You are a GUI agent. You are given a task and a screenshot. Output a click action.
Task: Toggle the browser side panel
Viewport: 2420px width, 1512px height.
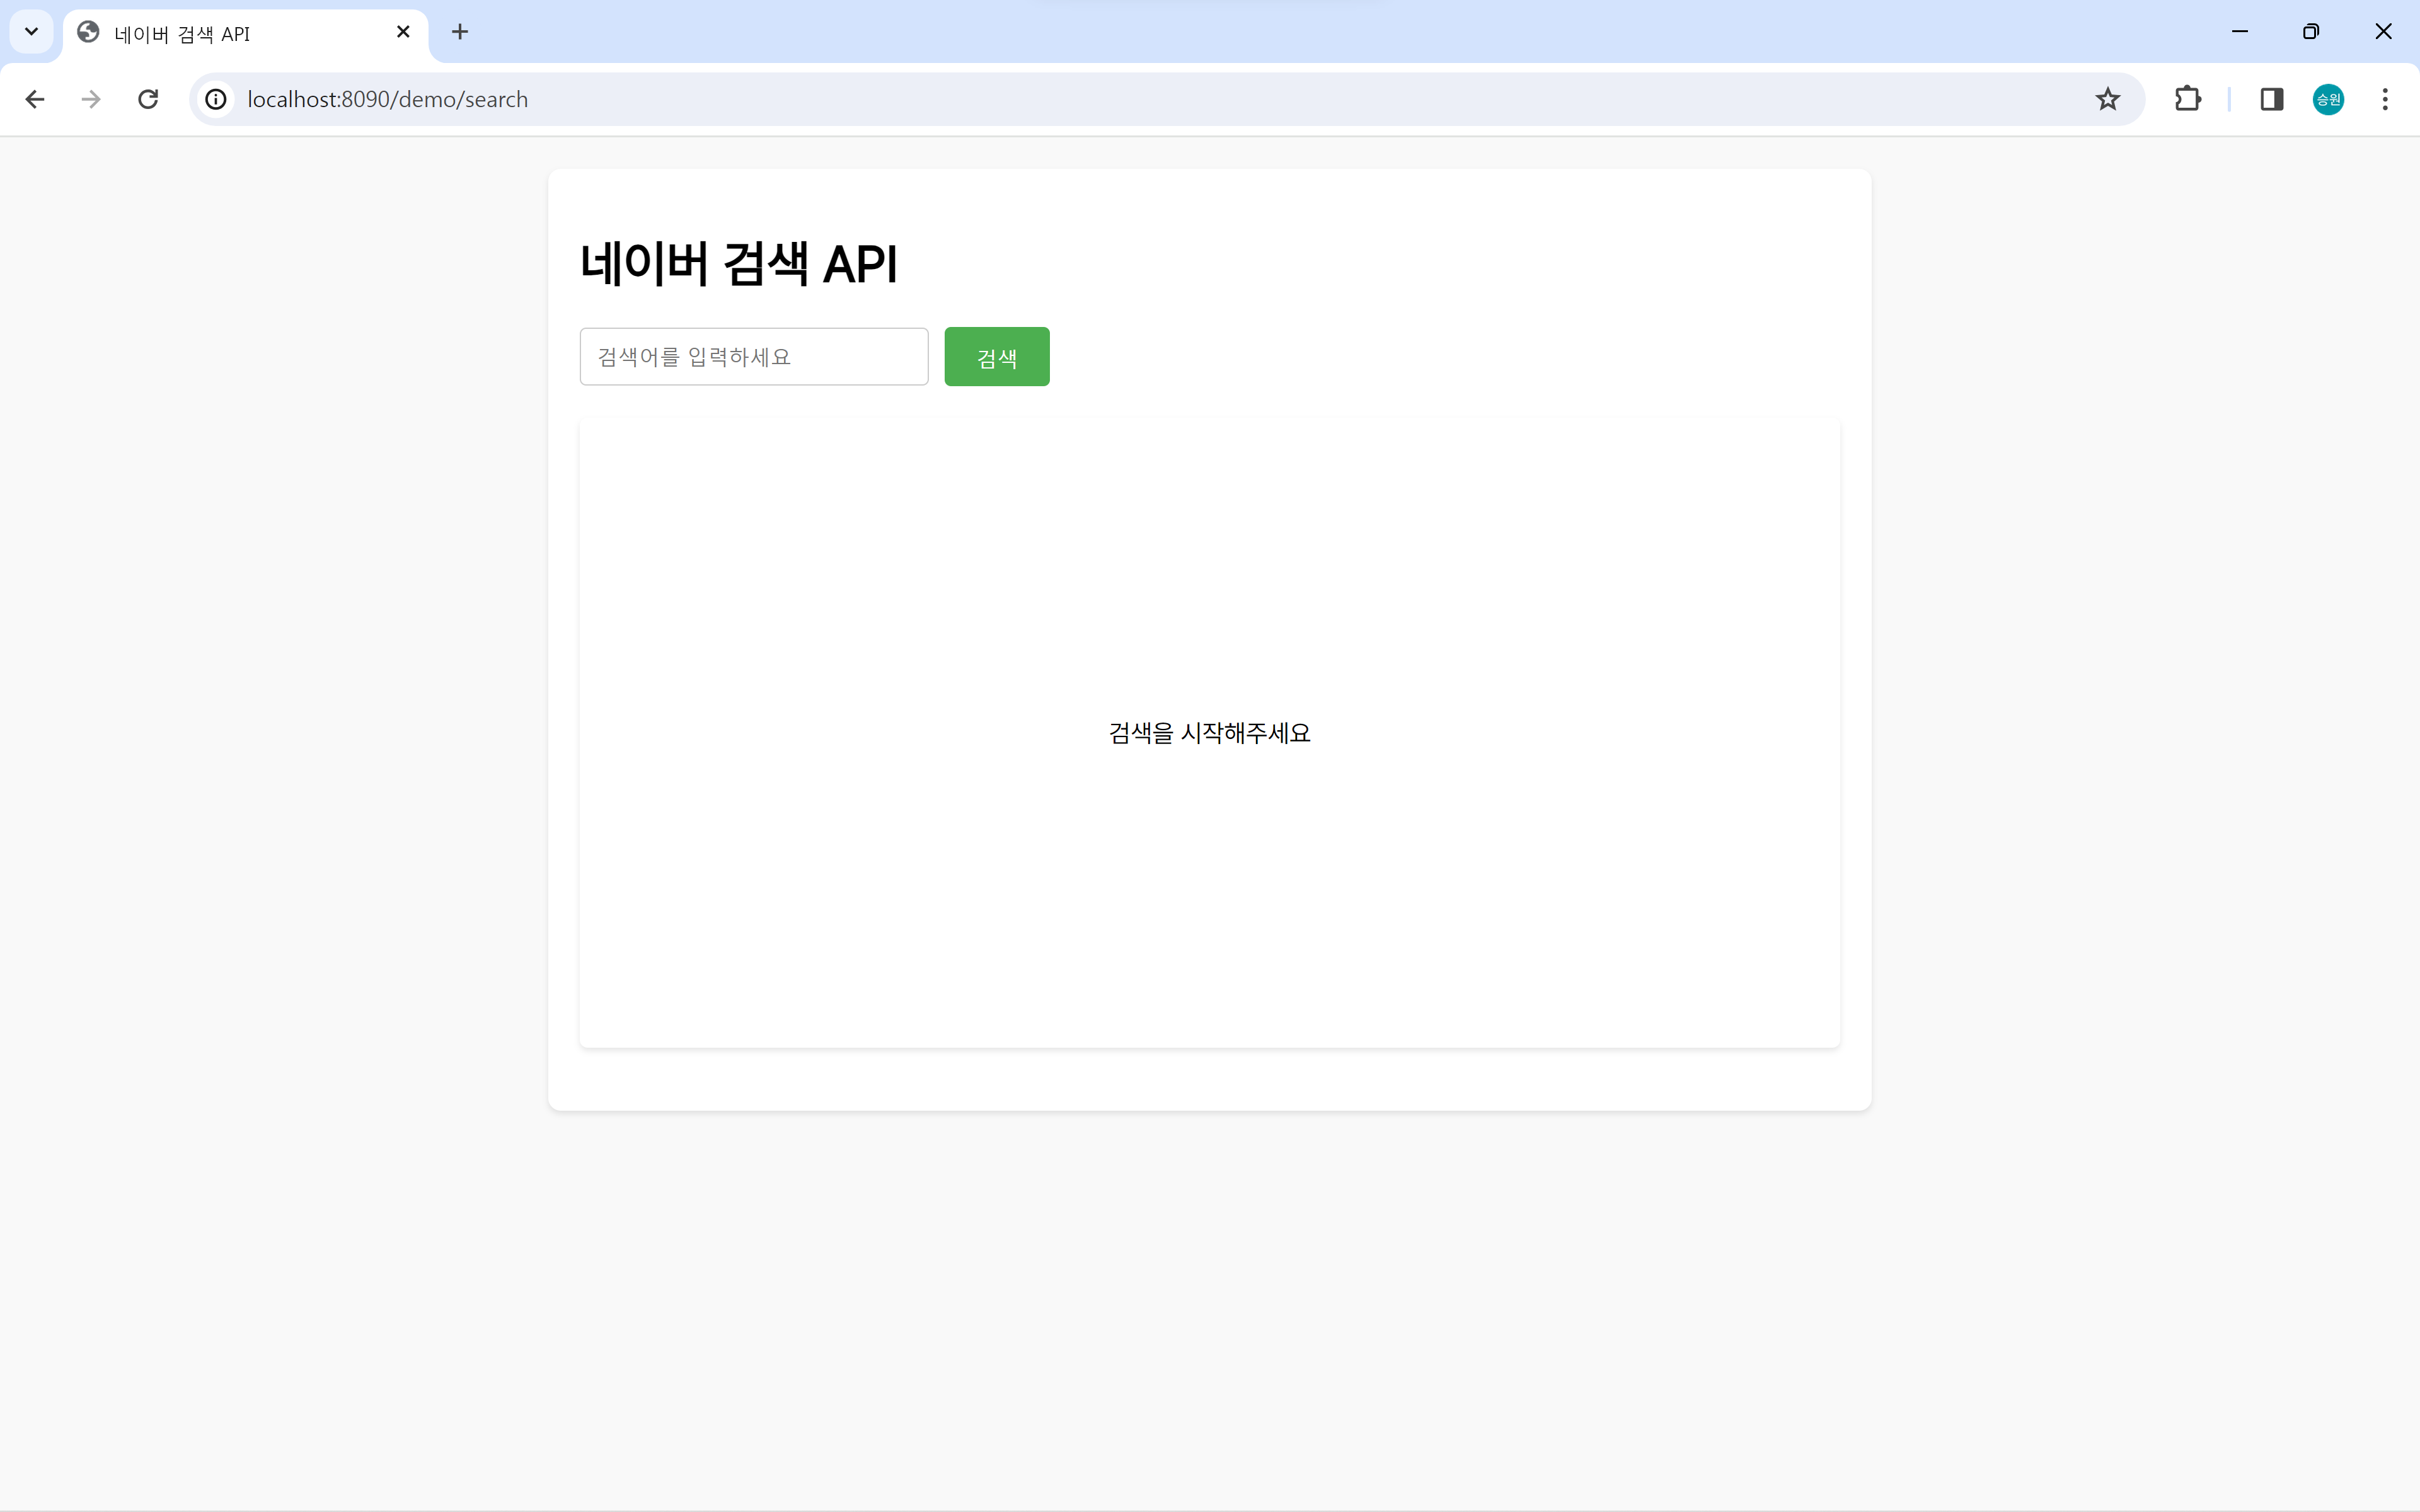tap(2271, 99)
